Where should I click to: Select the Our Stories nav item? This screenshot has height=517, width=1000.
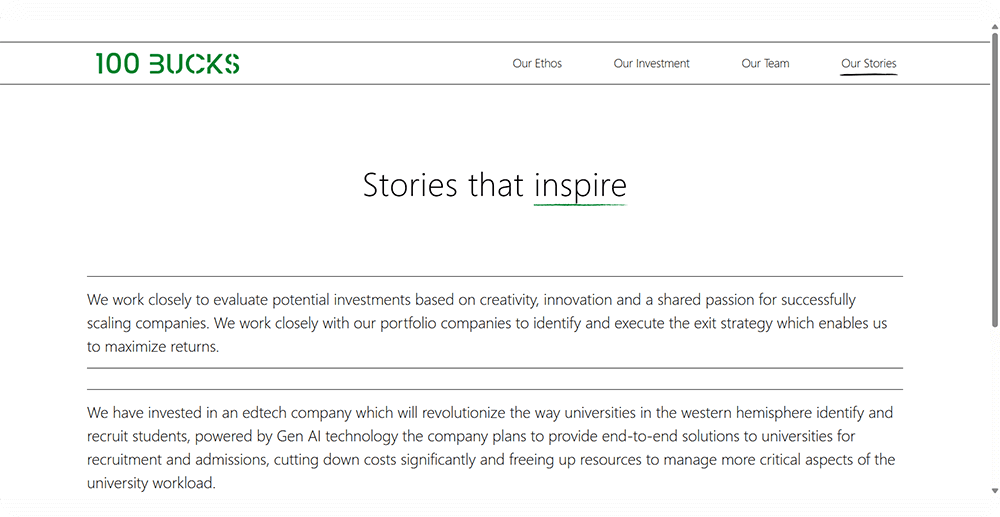tap(868, 64)
